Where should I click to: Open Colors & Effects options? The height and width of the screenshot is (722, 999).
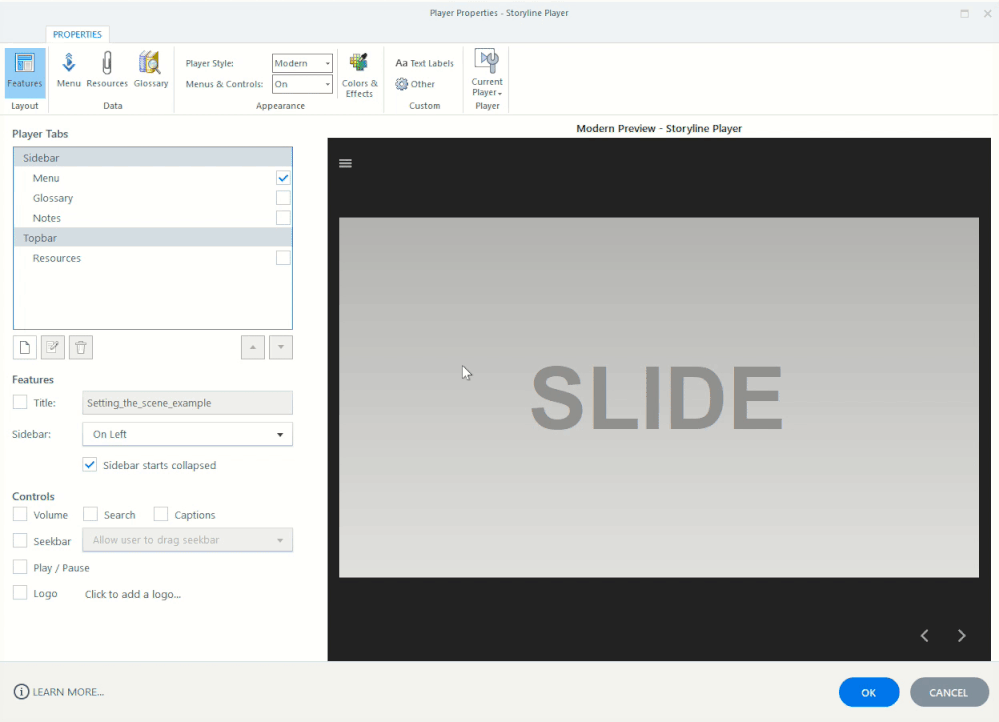click(x=359, y=75)
